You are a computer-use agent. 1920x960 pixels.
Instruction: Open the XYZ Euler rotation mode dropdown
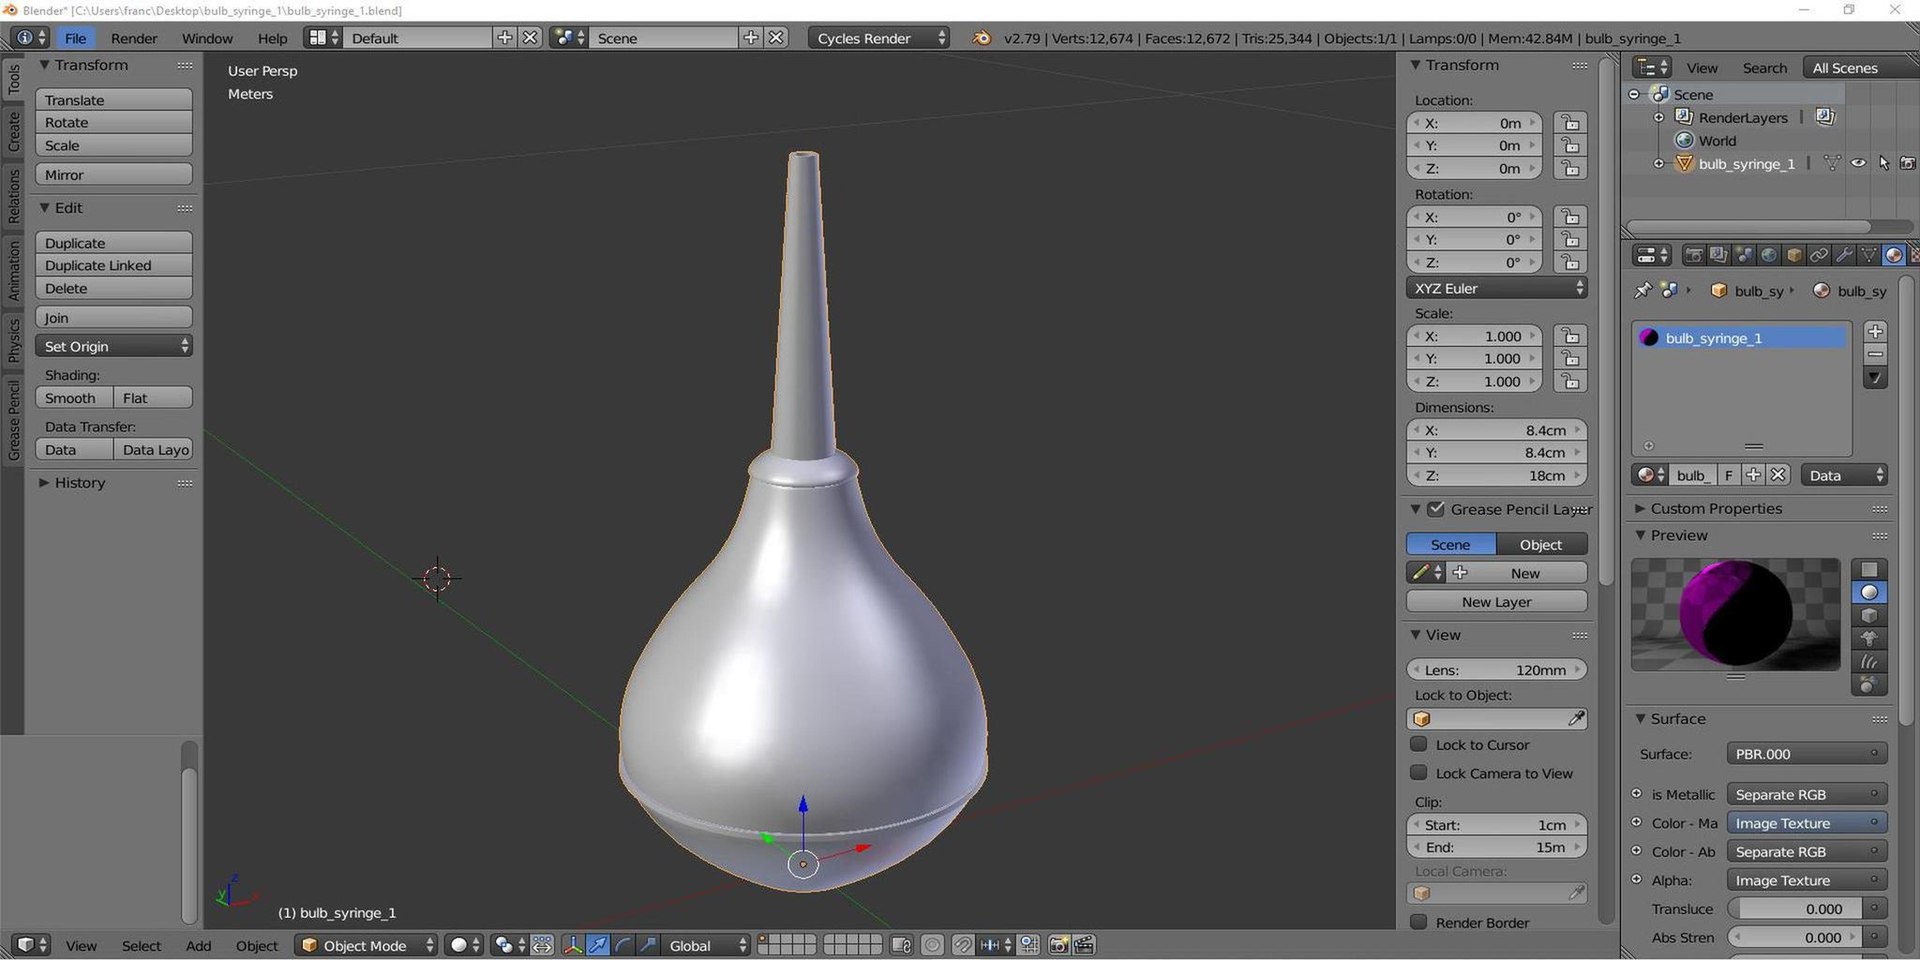pos(1496,288)
